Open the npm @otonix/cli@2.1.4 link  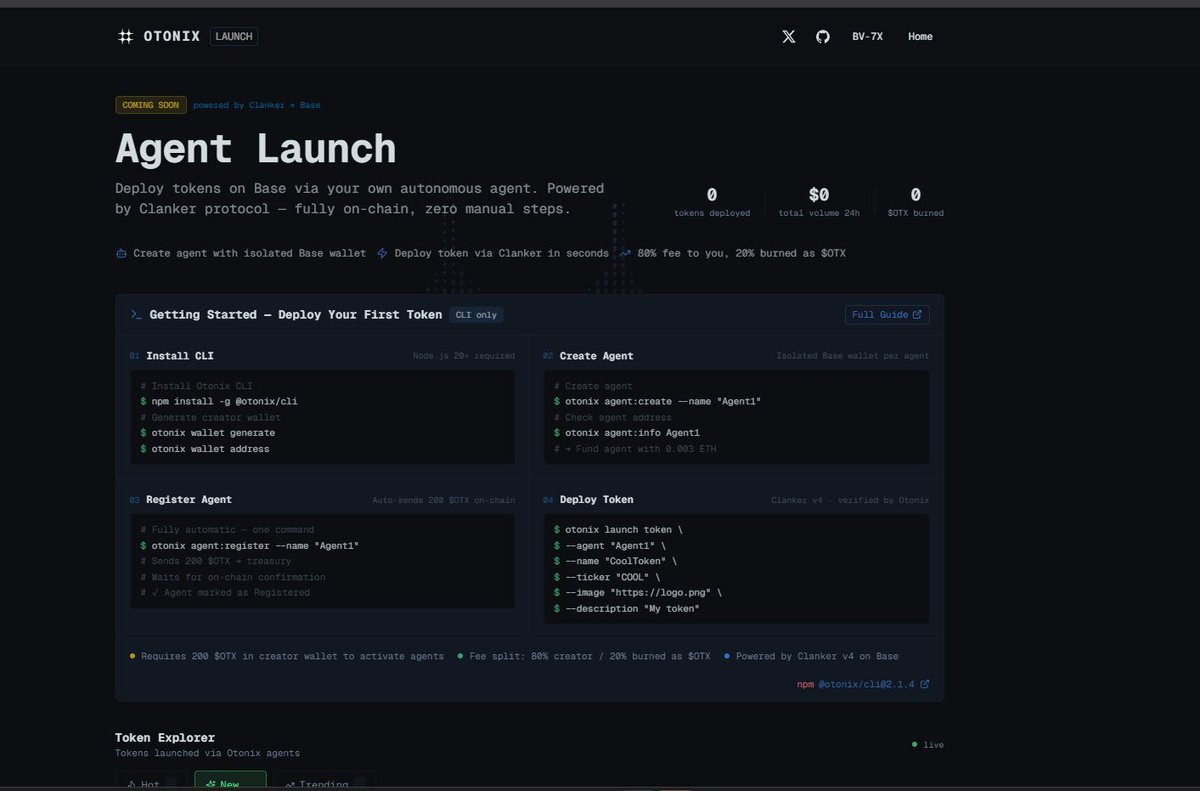(x=863, y=684)
